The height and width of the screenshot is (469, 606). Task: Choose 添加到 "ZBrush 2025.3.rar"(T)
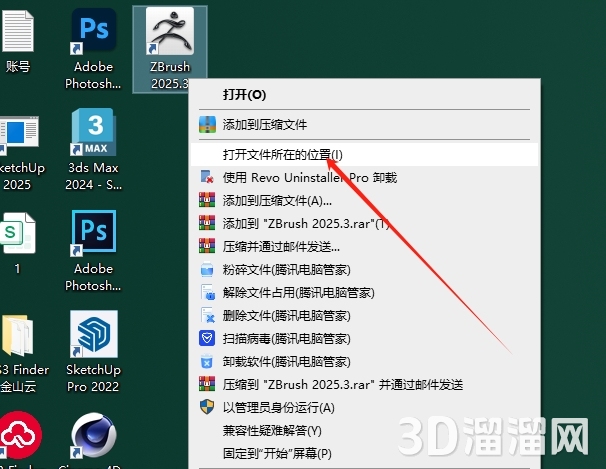click(x=305, y=223)
